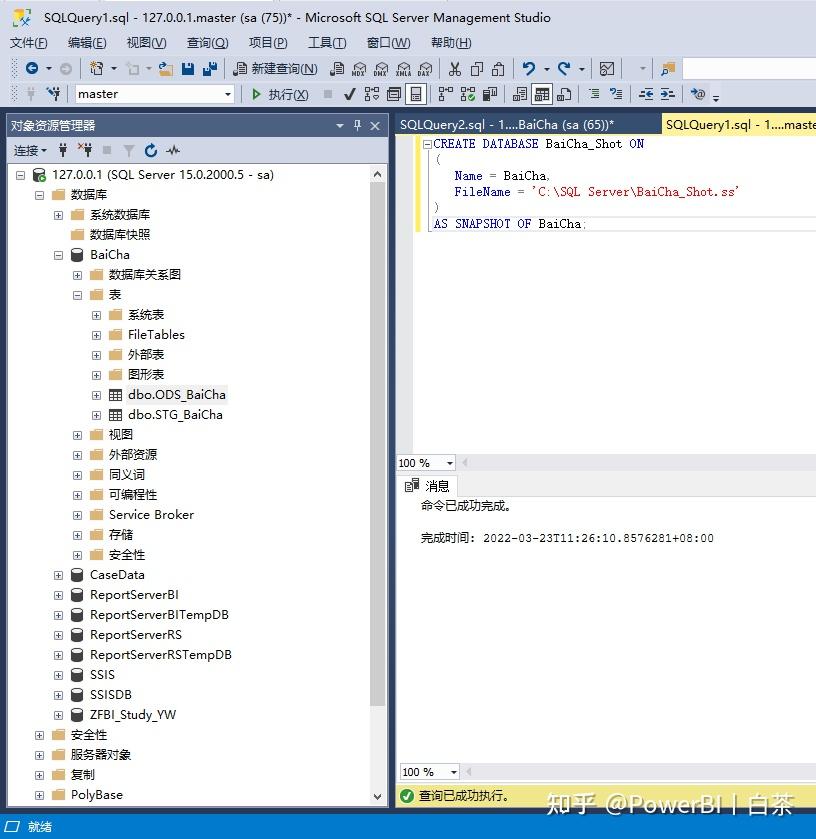
Task: Click the Database Engine Query icon
Action: pos(337,68)
